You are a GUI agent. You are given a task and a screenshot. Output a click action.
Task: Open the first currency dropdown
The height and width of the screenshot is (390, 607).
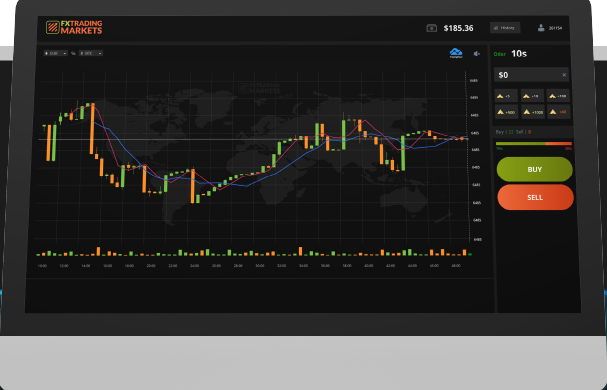coord(55,53)
